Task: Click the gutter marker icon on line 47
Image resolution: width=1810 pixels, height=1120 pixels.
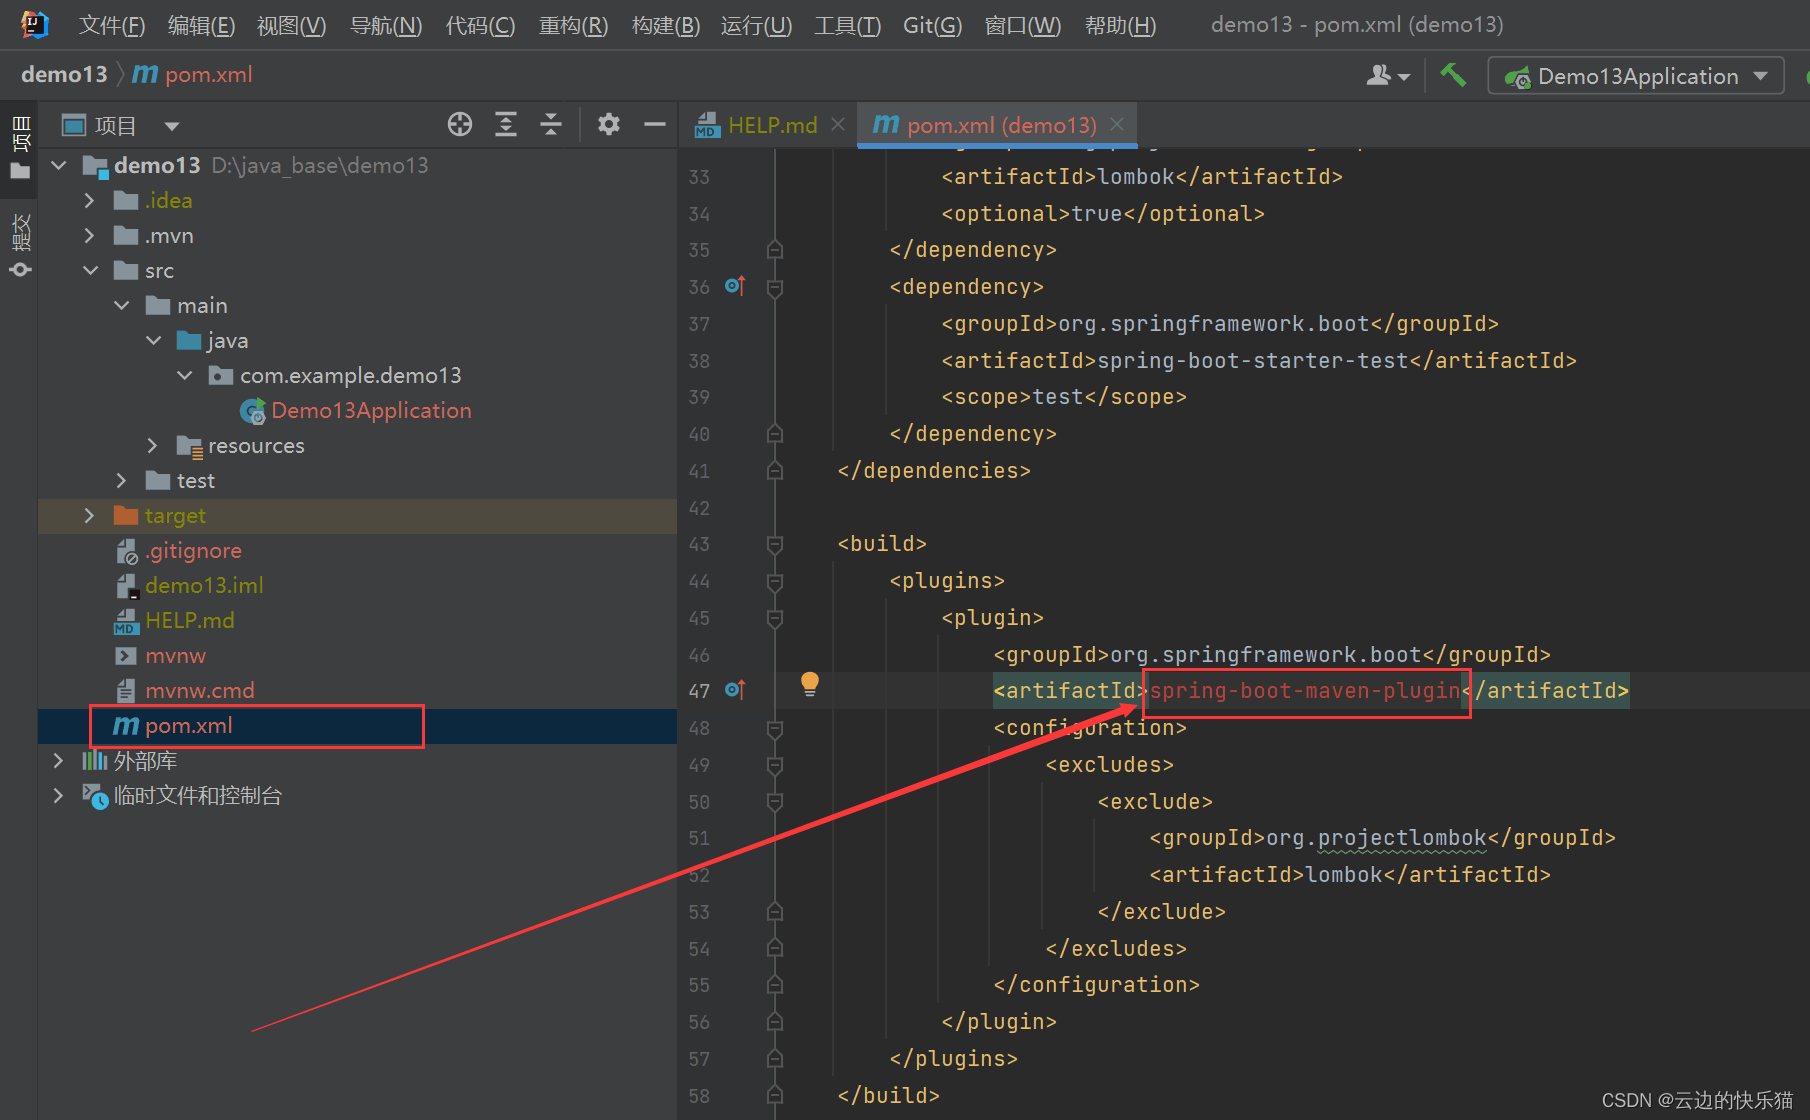Action: (735, 690)
